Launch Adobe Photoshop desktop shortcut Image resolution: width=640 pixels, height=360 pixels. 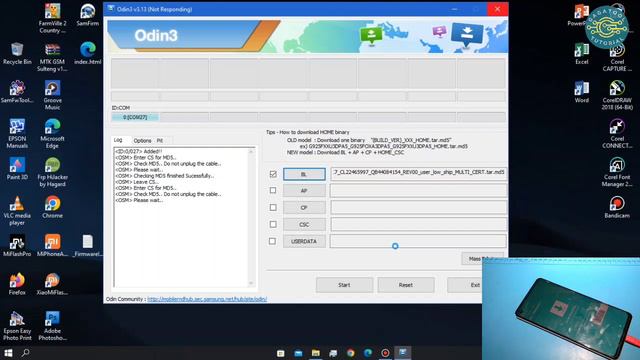pyautogui.click(x=52, y=326)
